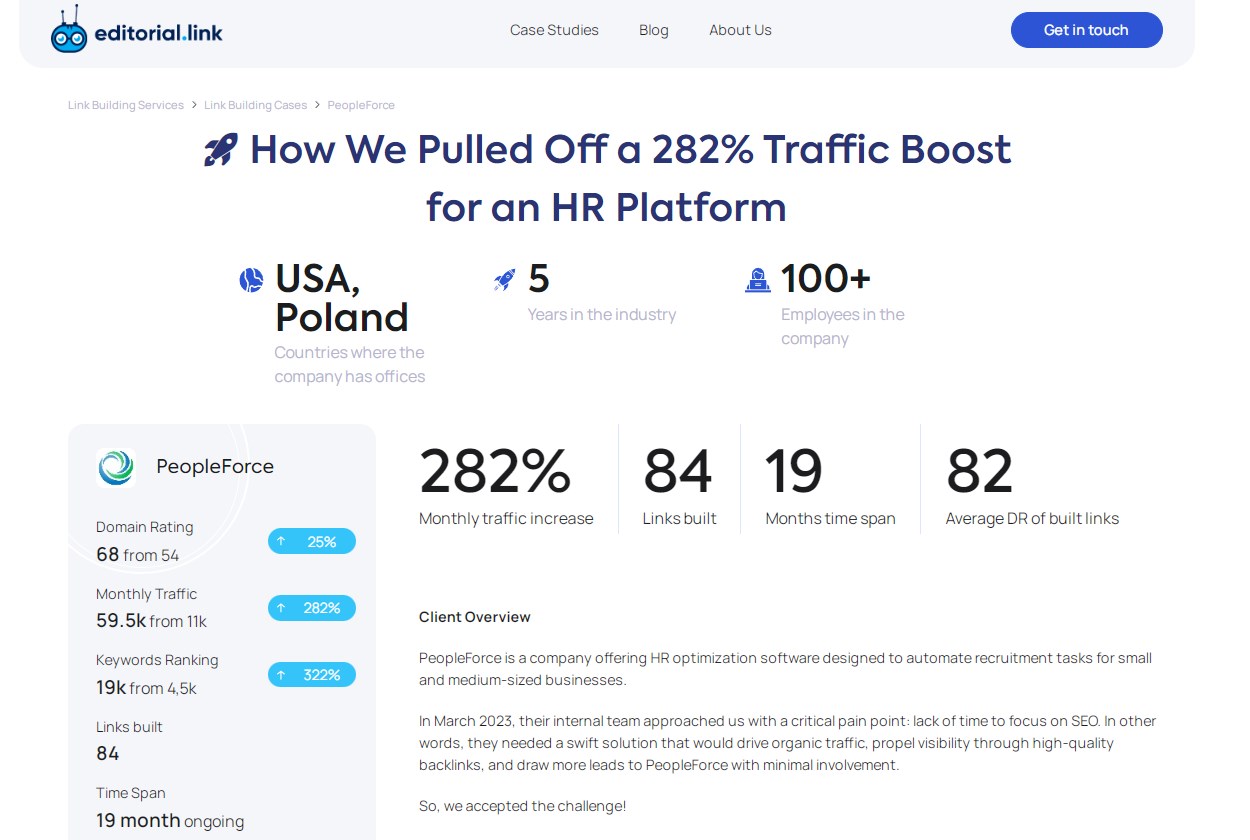Click the 'Client Overview' heading
This screenshot has width=1250, height=840.
(475, 617)
